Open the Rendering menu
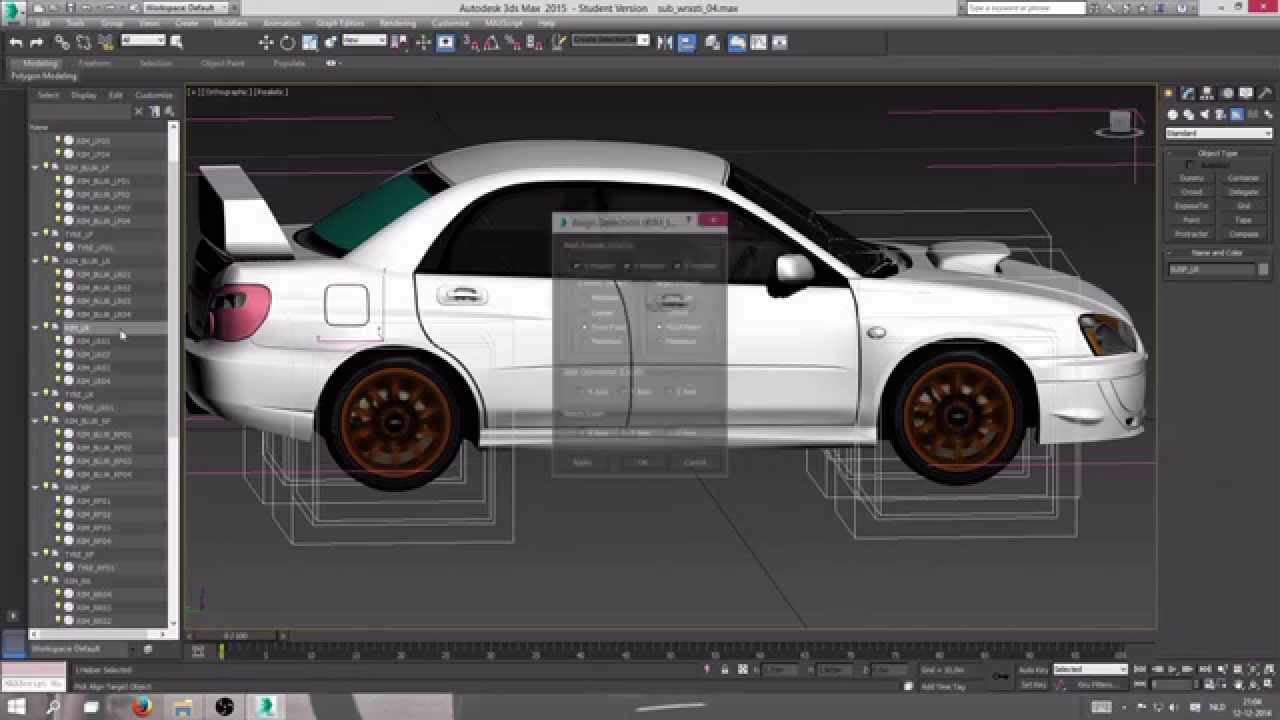Viewport: 1280px width, 720px height. 397,23
